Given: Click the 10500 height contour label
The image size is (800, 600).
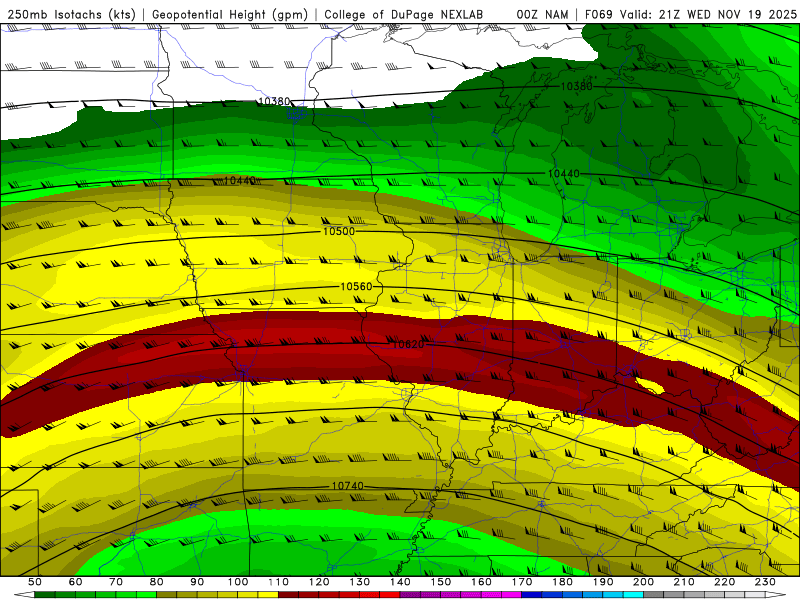Looking at the screenshot, I should tap(339, 232).
